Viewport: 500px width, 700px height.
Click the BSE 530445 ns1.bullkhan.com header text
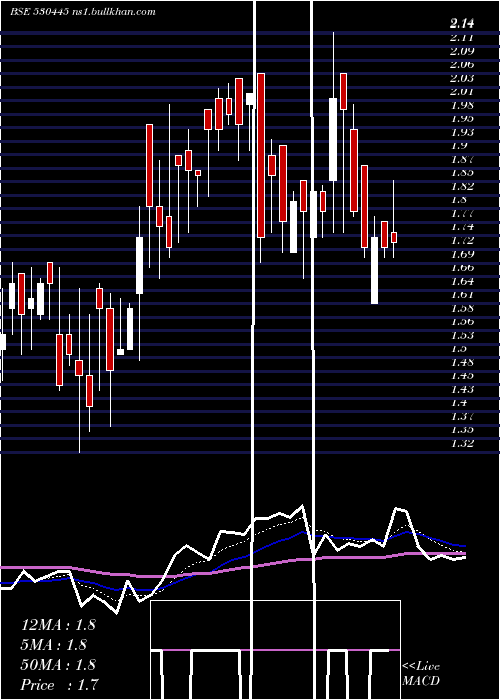83,12
